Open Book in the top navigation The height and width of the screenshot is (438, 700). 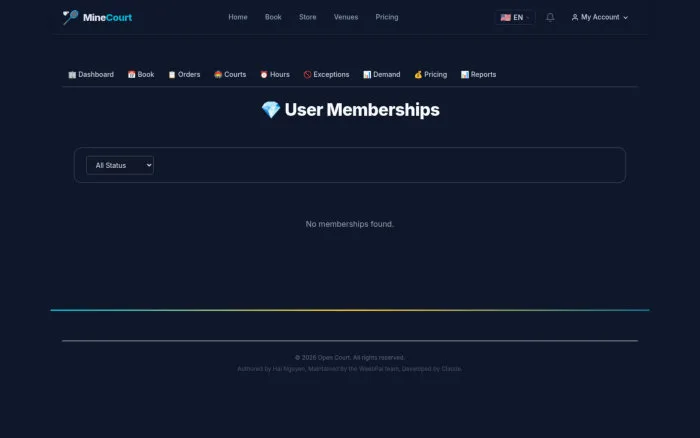(273, 17)
